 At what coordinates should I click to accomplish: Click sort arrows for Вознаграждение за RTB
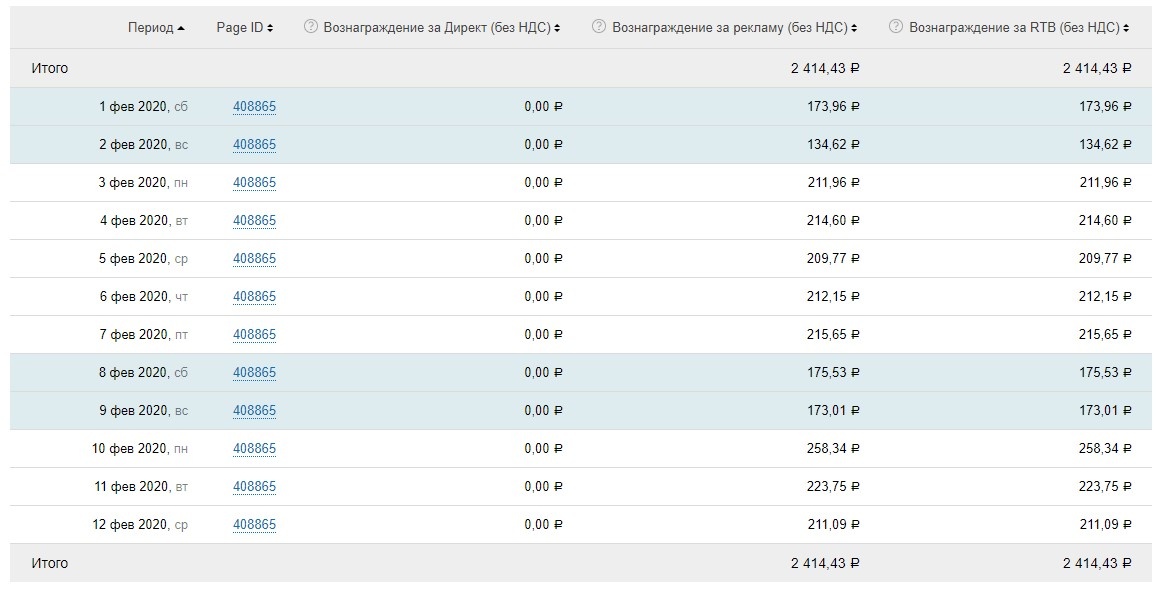click(x=1127, y=28)
